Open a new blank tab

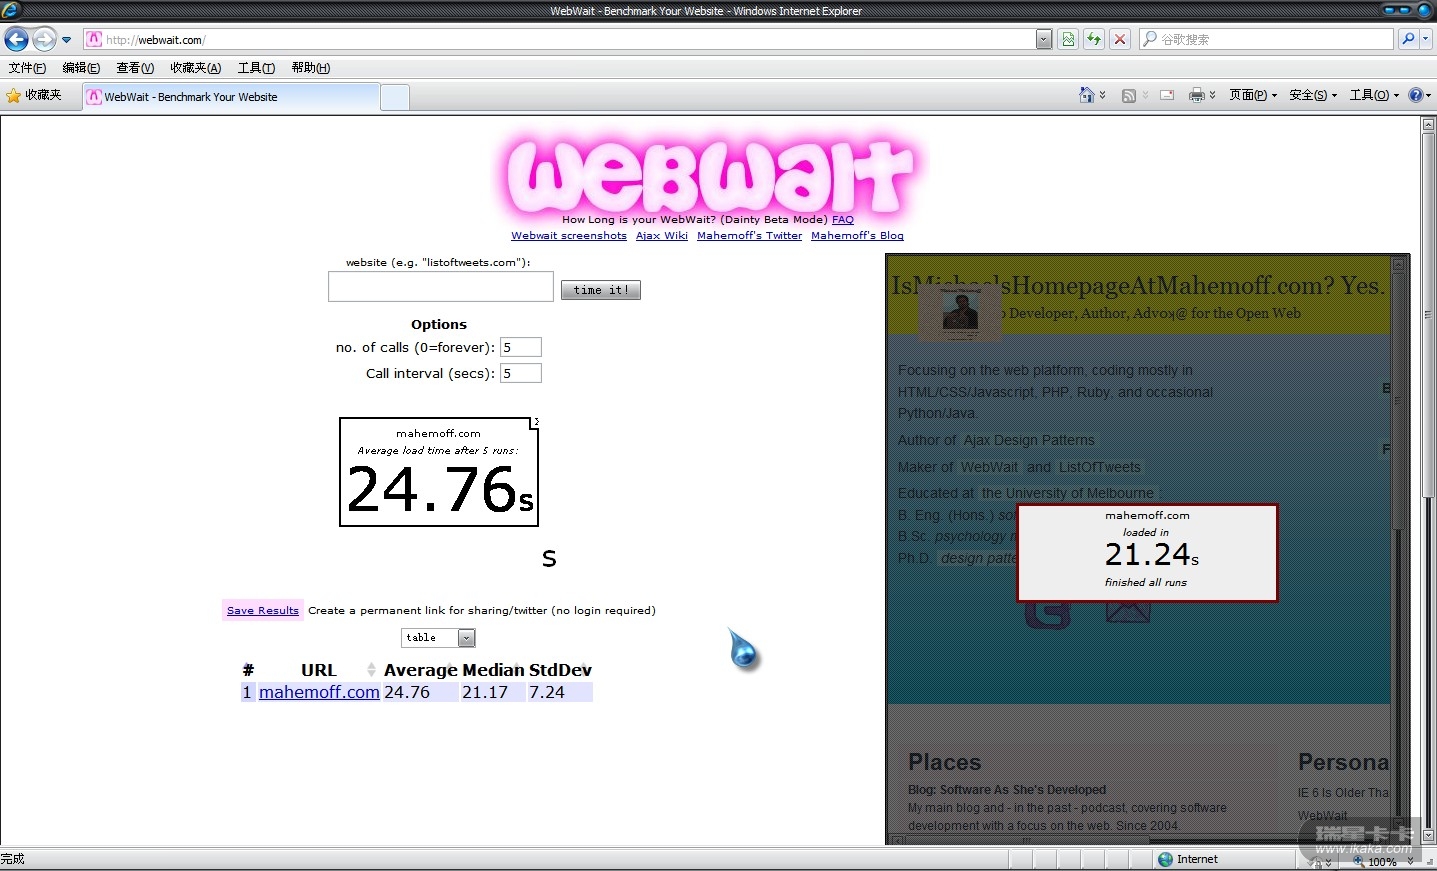[x=395, y=97]
